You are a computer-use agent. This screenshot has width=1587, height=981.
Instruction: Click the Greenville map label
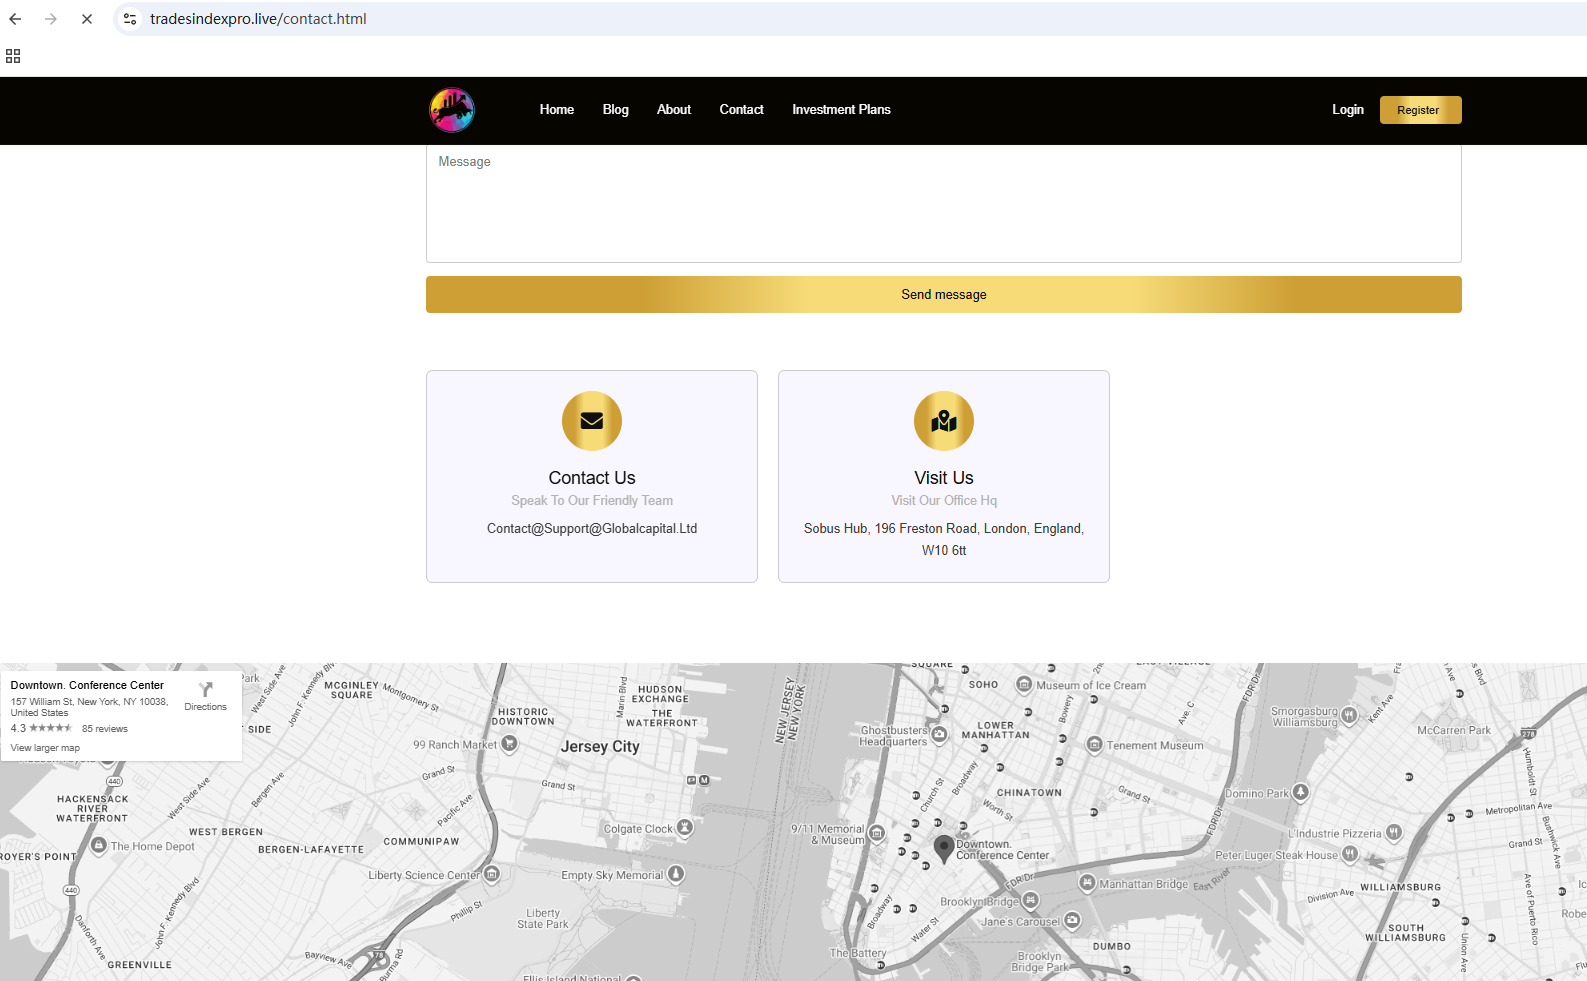[139, 965]
